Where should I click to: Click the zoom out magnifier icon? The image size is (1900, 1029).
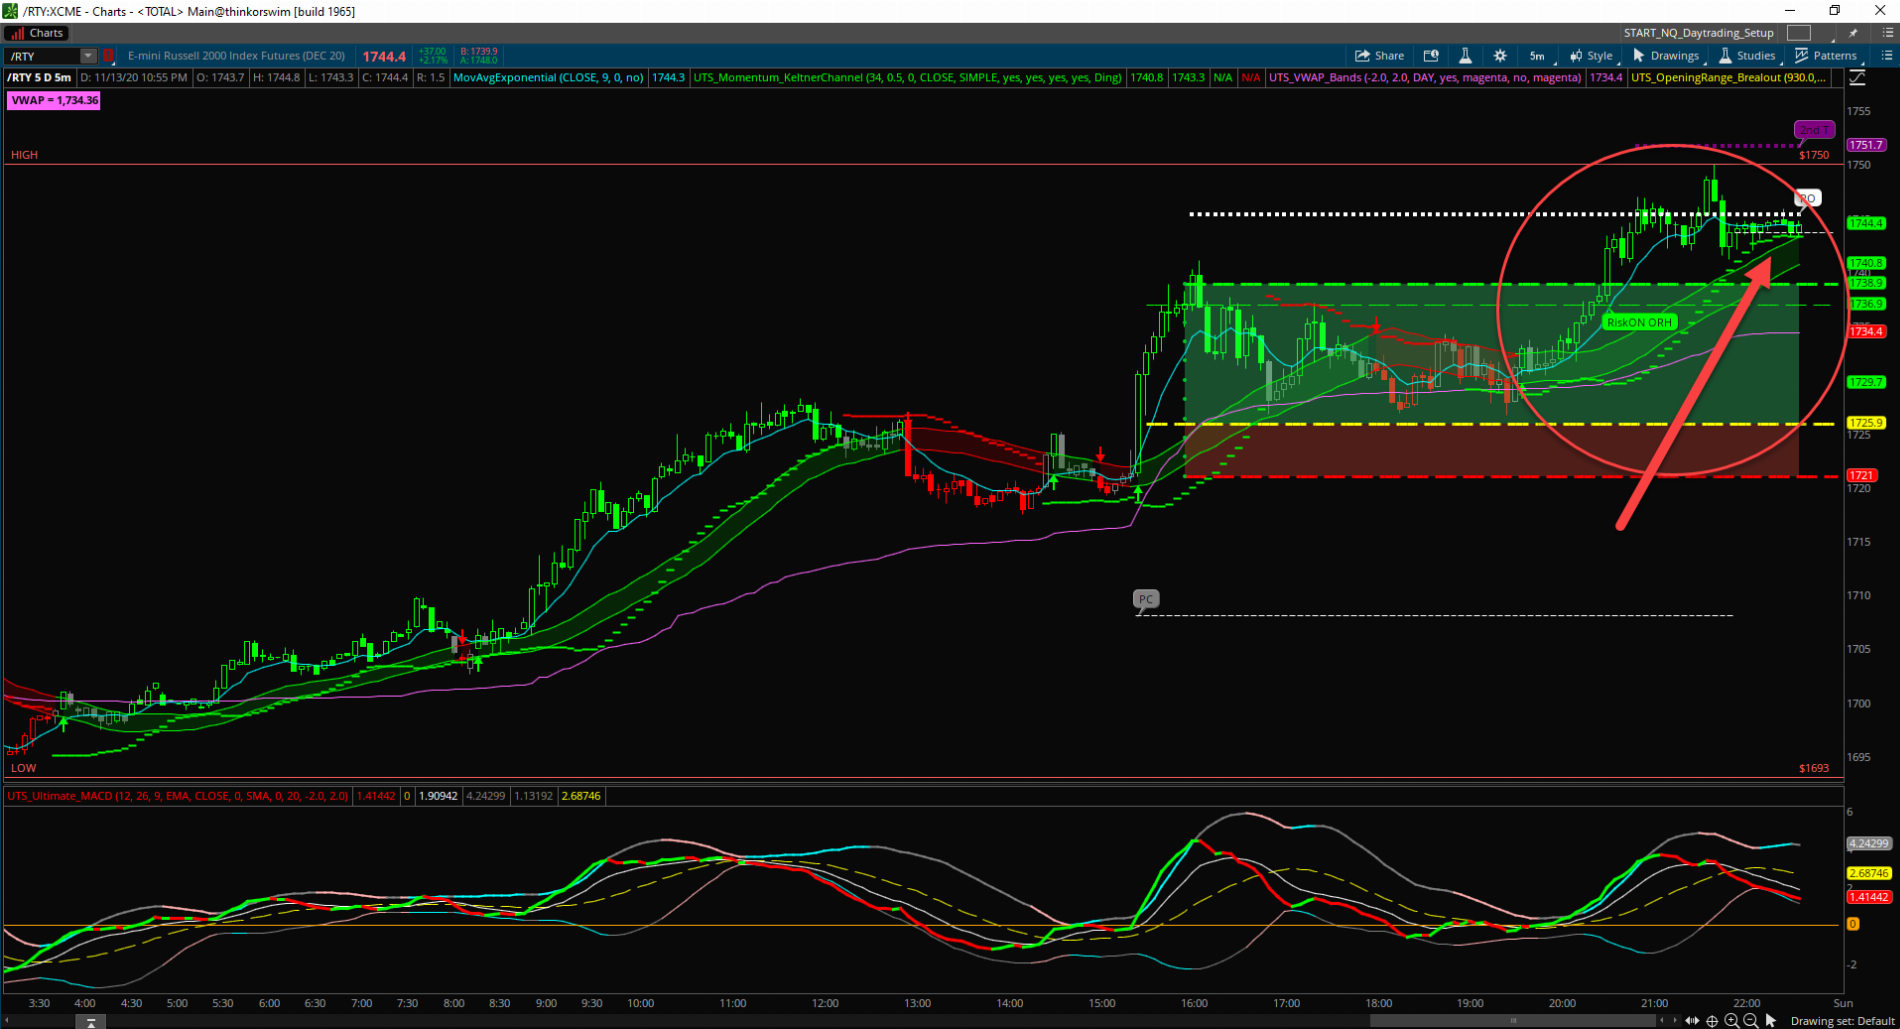pos(1751,1021)
